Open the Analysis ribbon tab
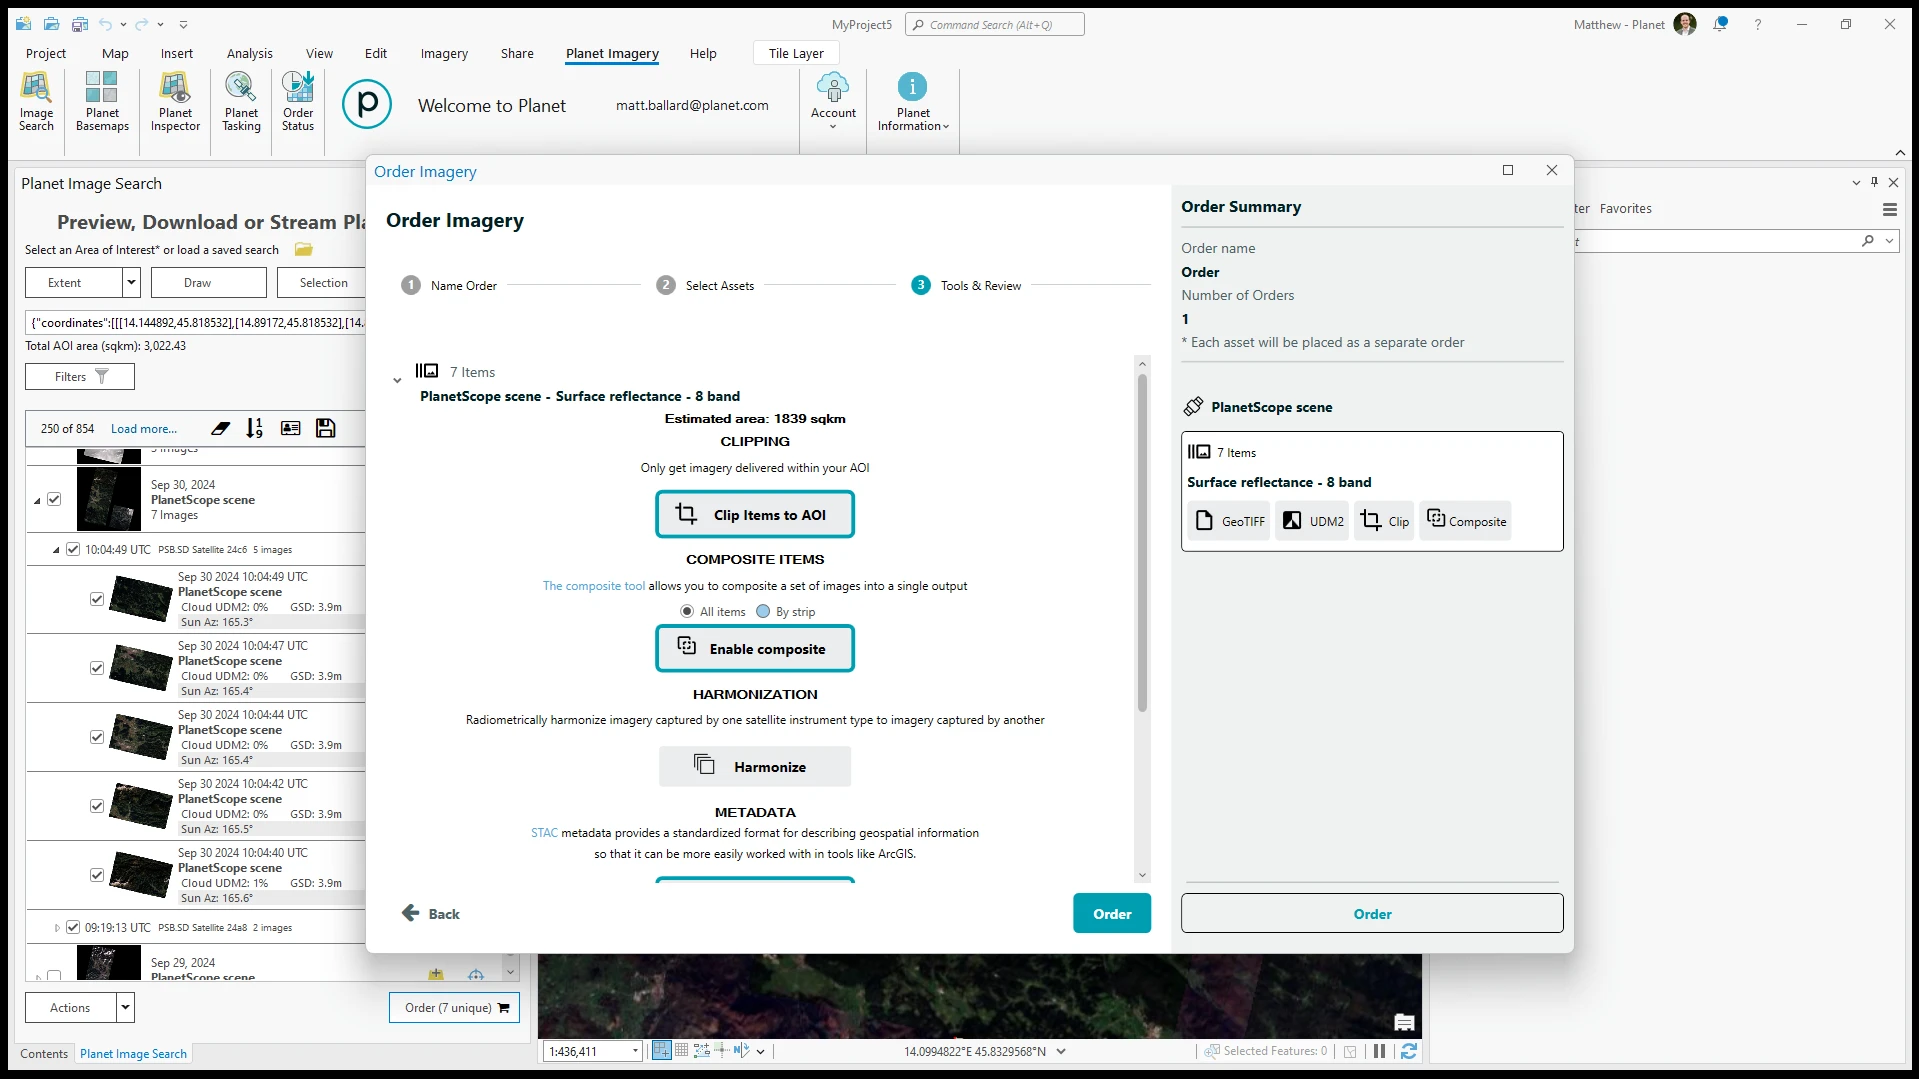 point(249,53)
